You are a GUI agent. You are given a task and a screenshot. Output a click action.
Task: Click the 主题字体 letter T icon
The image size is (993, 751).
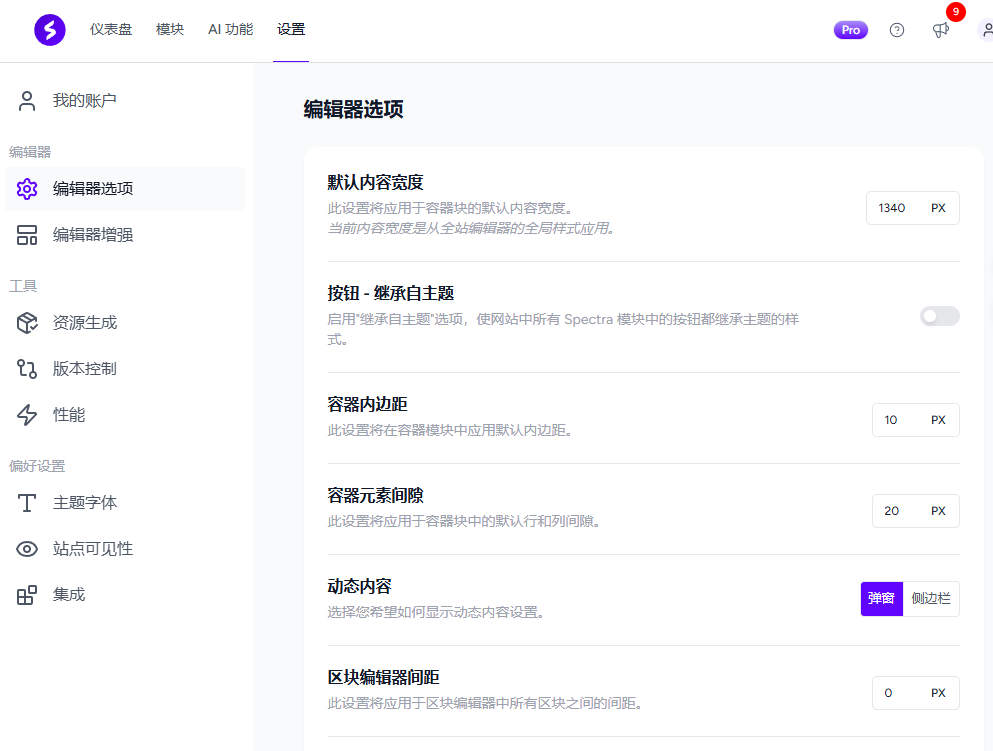coord(27,503)
